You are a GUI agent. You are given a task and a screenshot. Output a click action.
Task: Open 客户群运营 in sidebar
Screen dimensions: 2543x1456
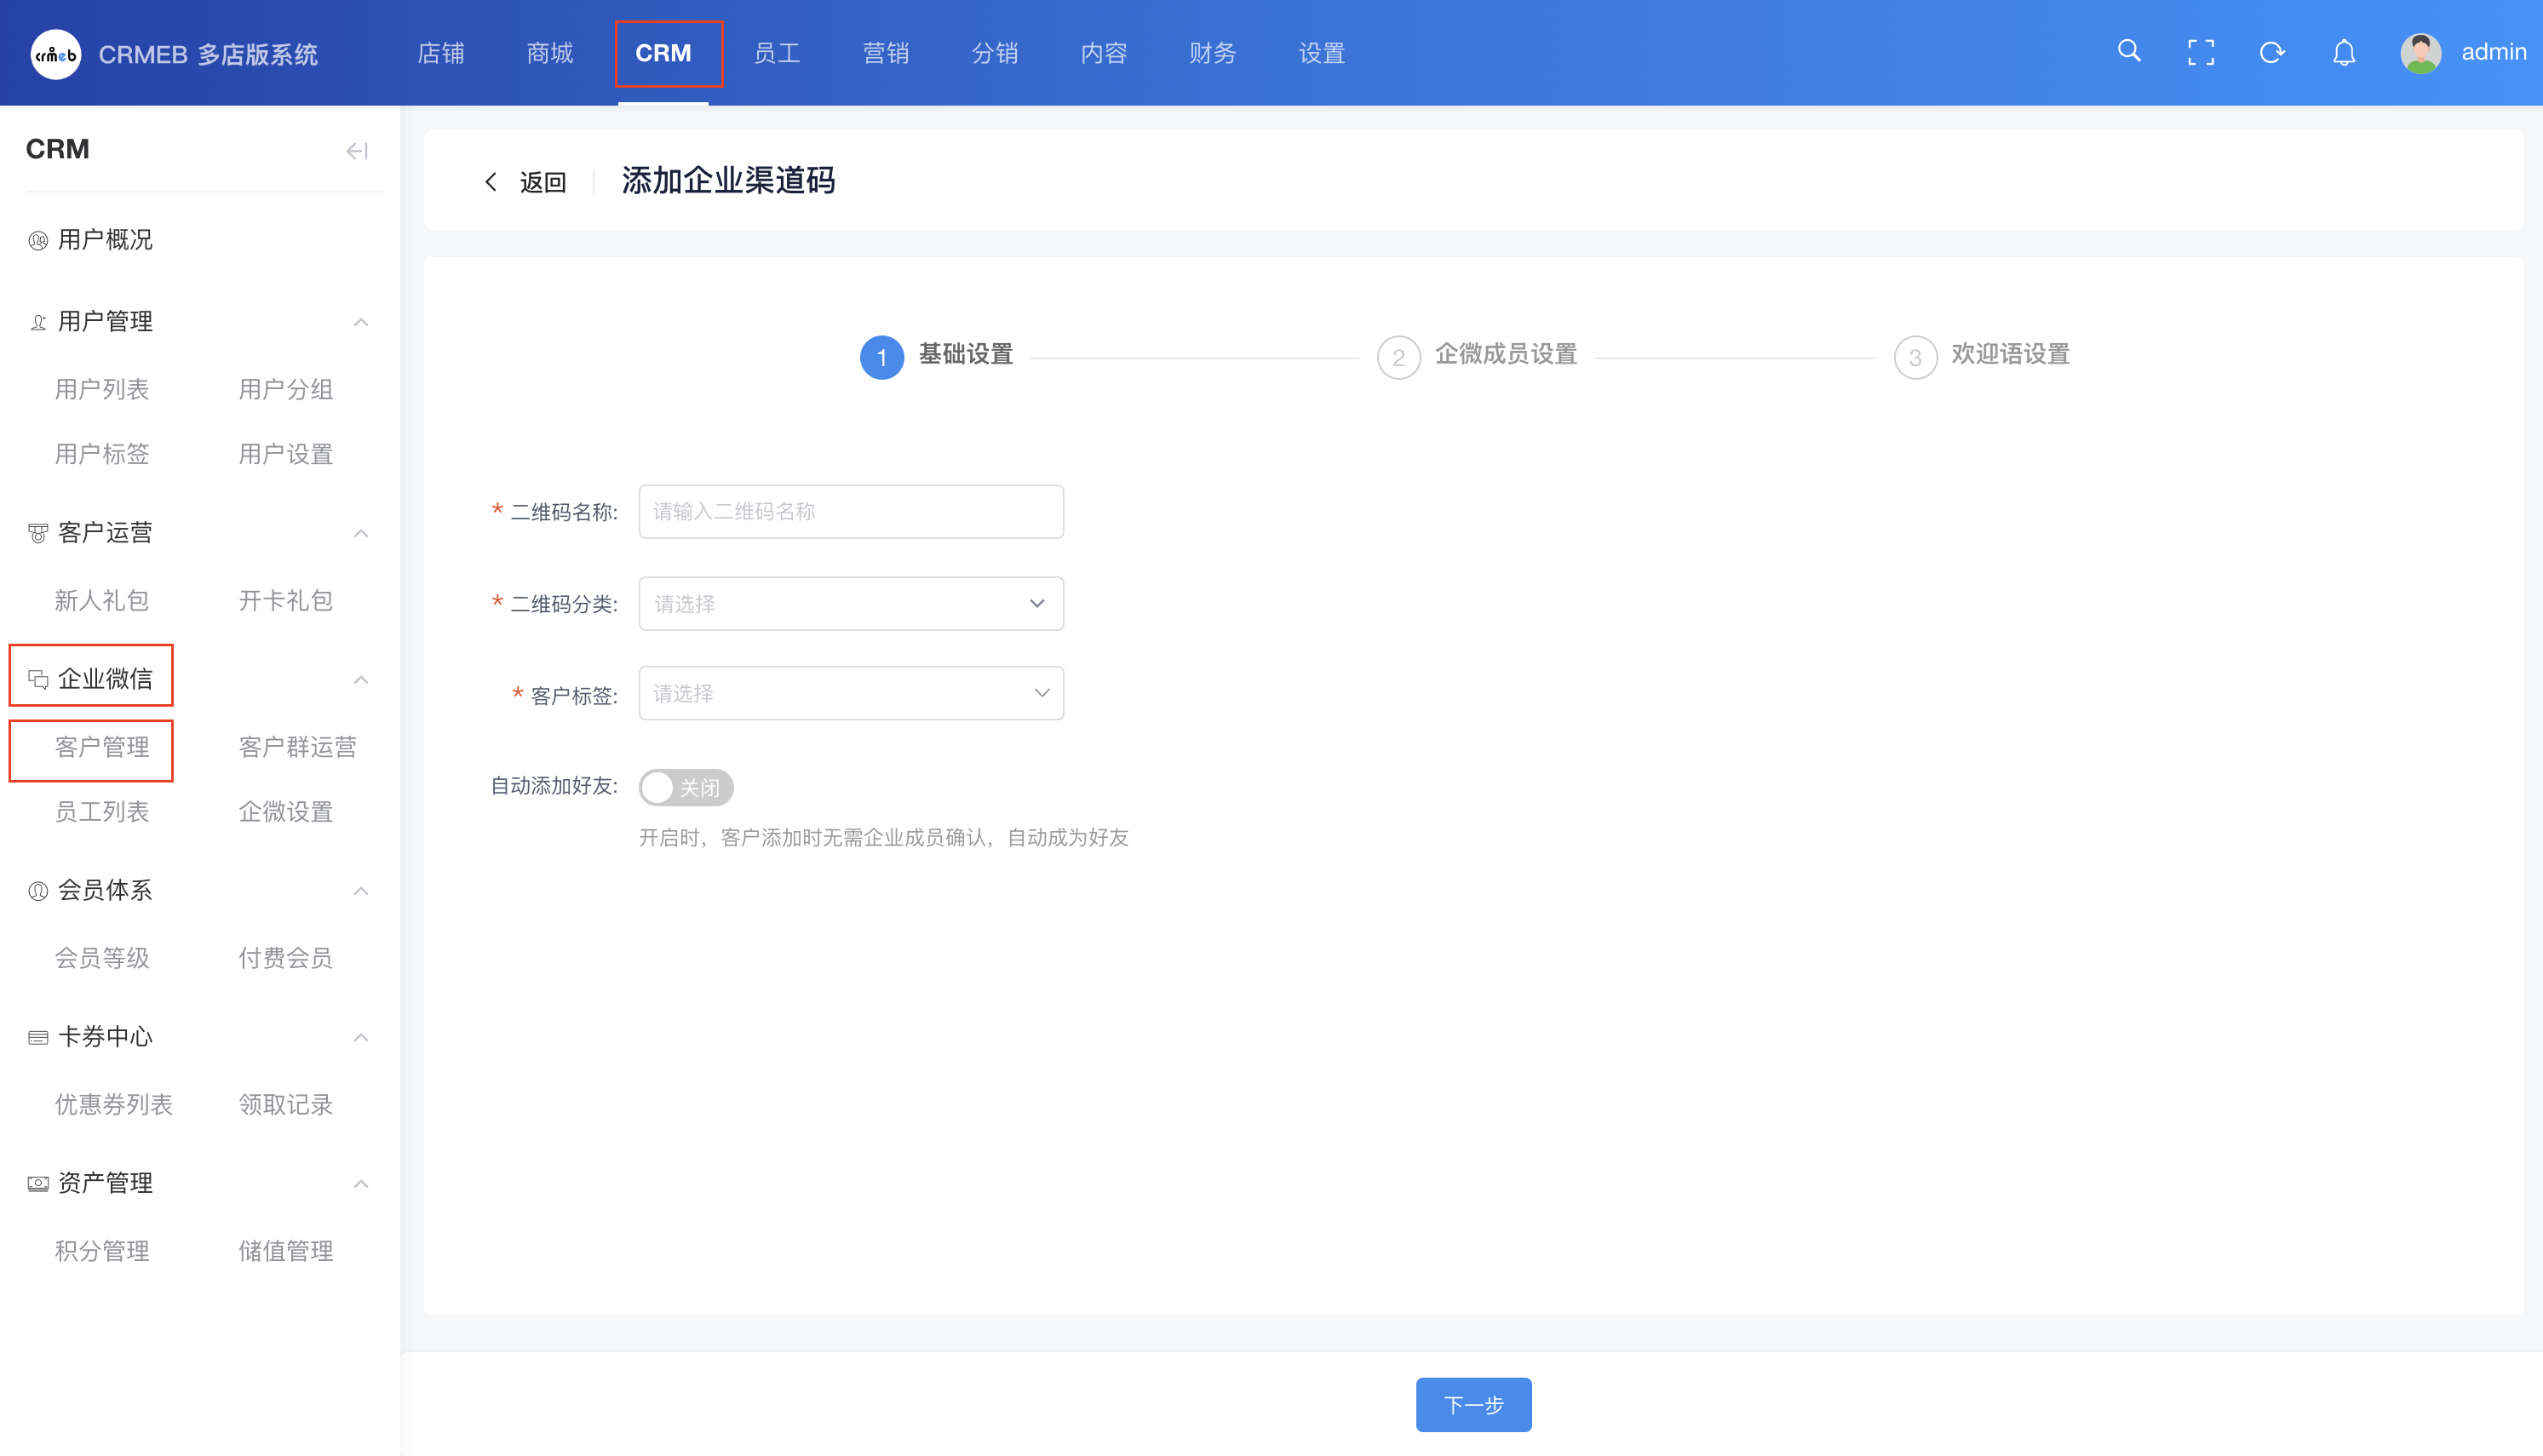(x=298, y=747)
